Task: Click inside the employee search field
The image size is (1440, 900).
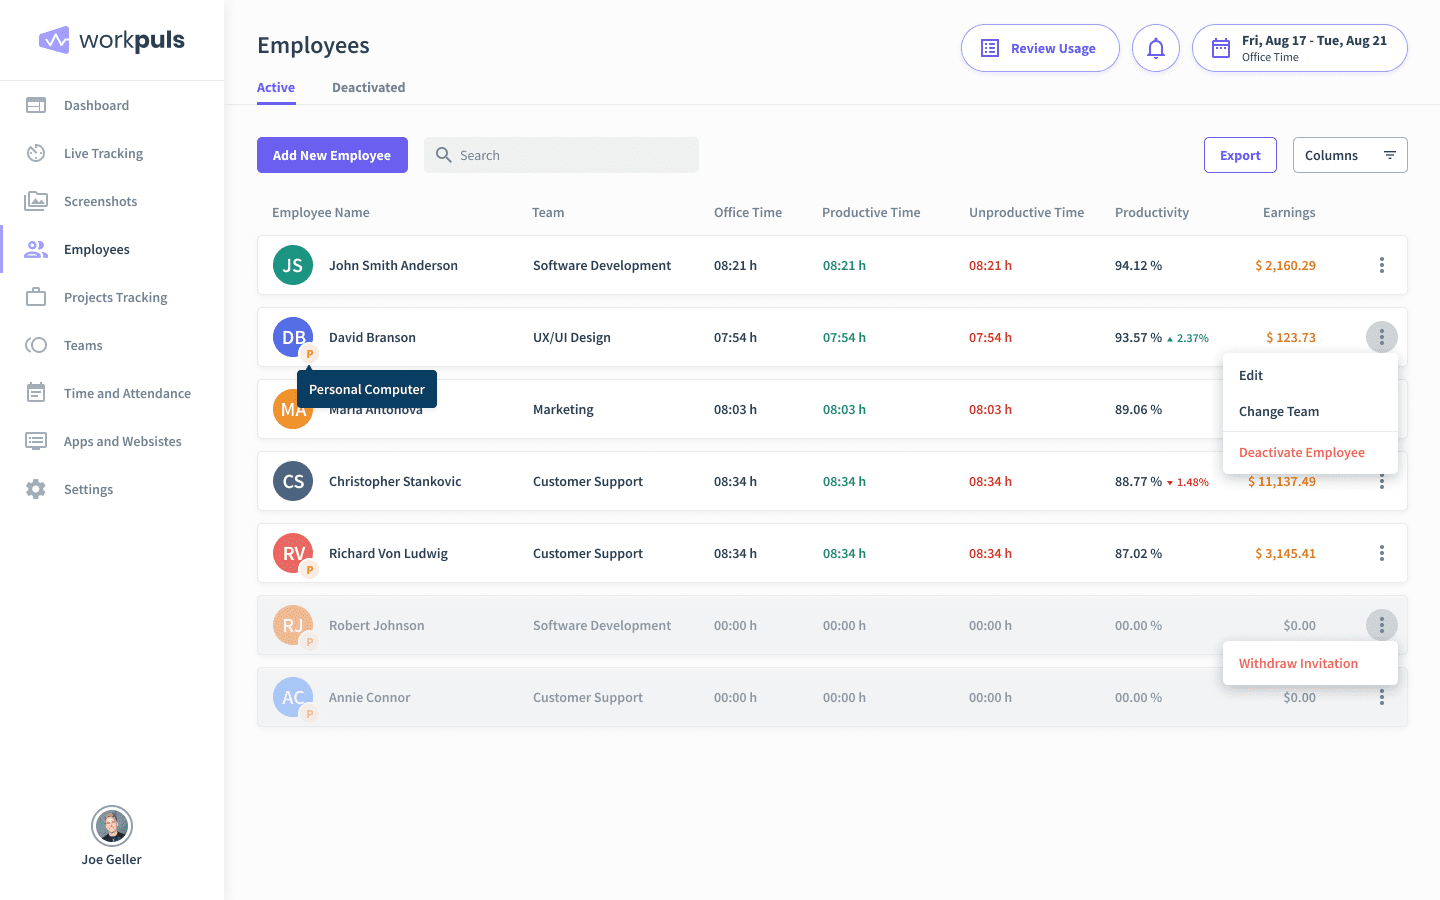Action: (560, 155)
